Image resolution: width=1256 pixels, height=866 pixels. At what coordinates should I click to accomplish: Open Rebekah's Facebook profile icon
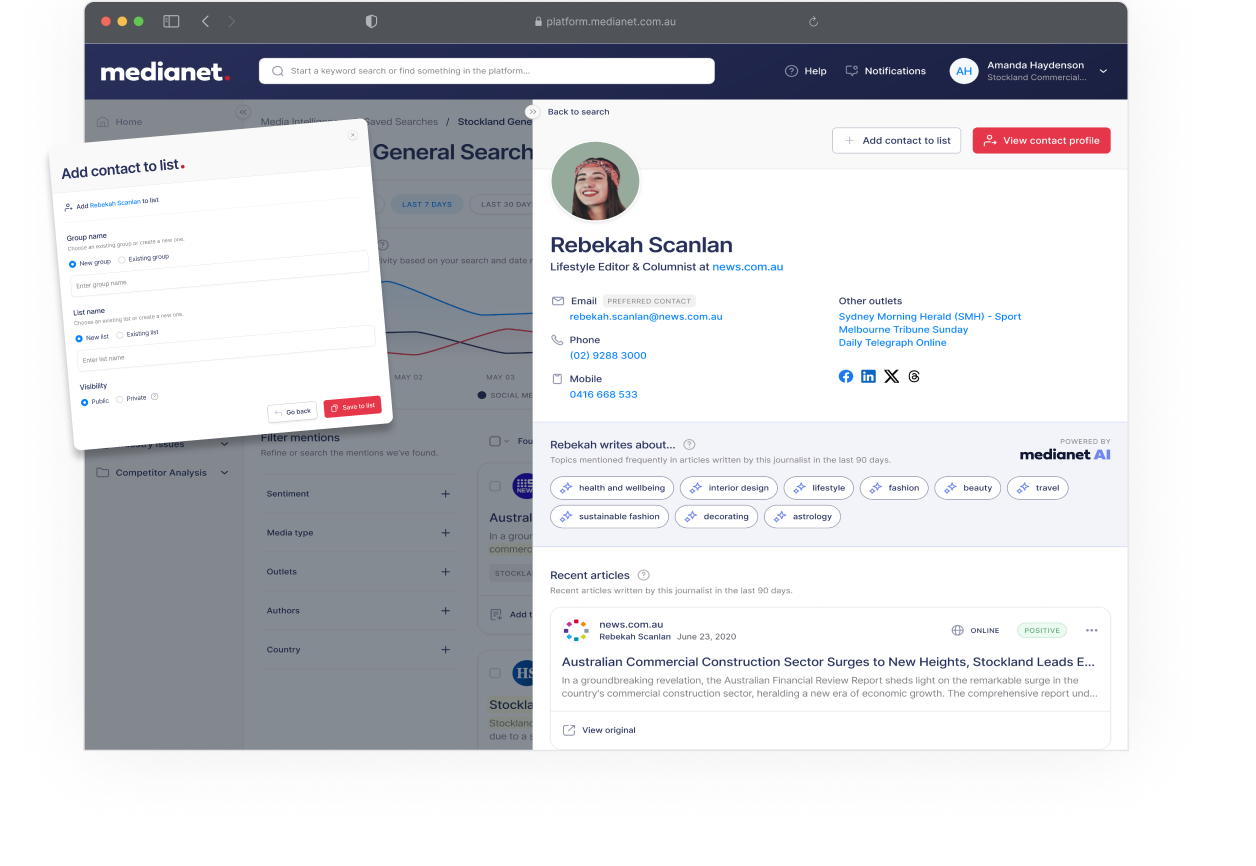pyautogui.click(x=846, y=376)
